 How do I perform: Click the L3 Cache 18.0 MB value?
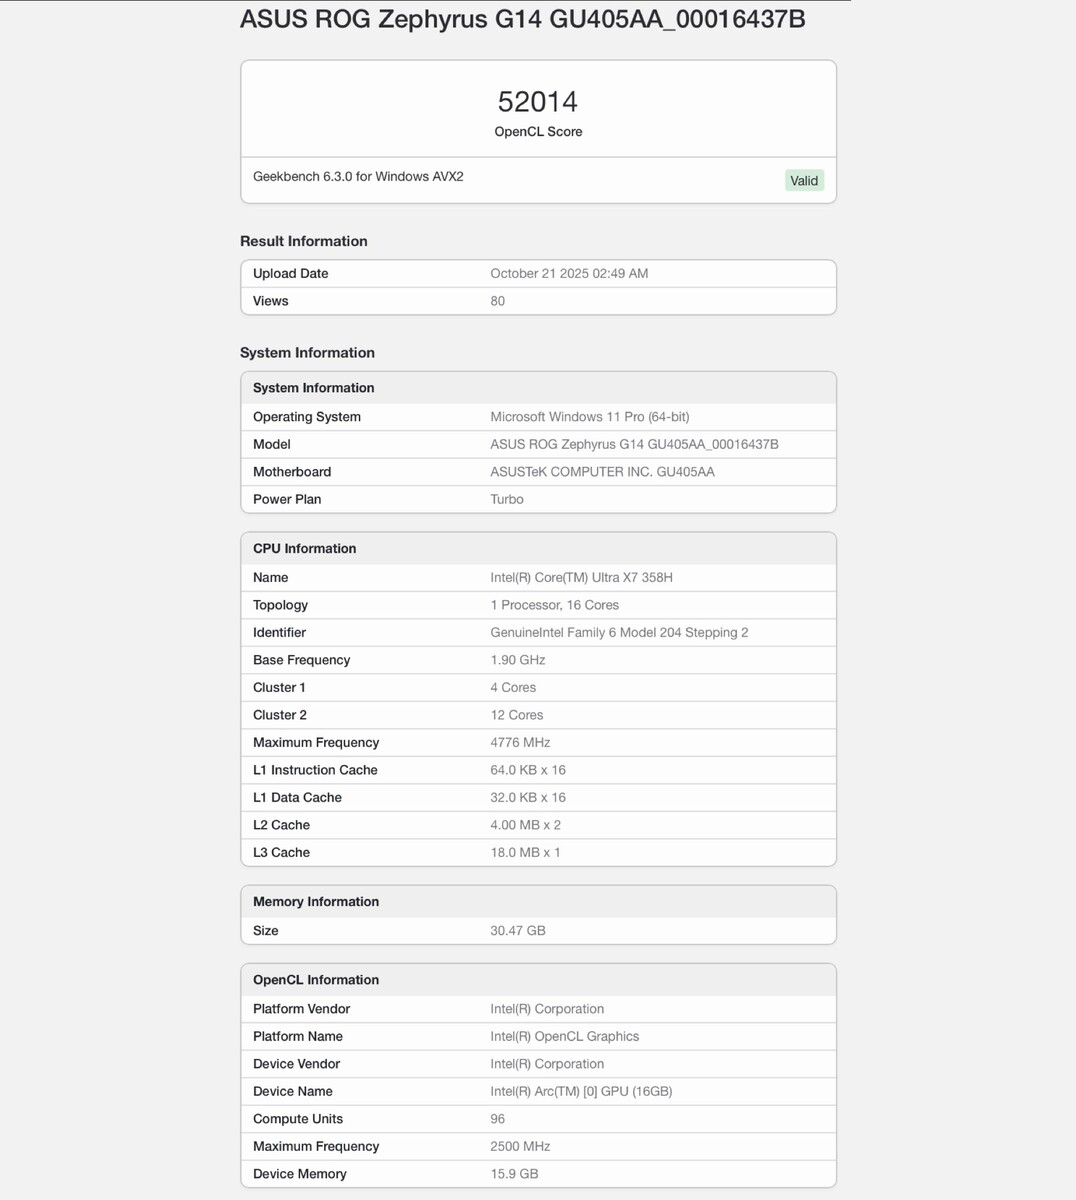(x=525, y=853)
